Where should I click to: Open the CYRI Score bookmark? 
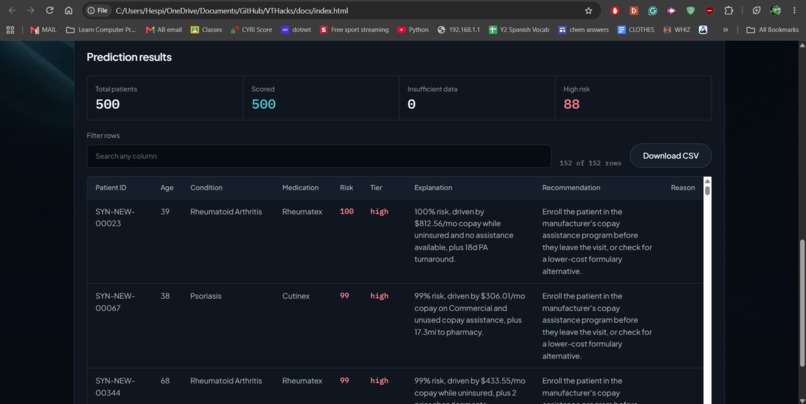251,30
